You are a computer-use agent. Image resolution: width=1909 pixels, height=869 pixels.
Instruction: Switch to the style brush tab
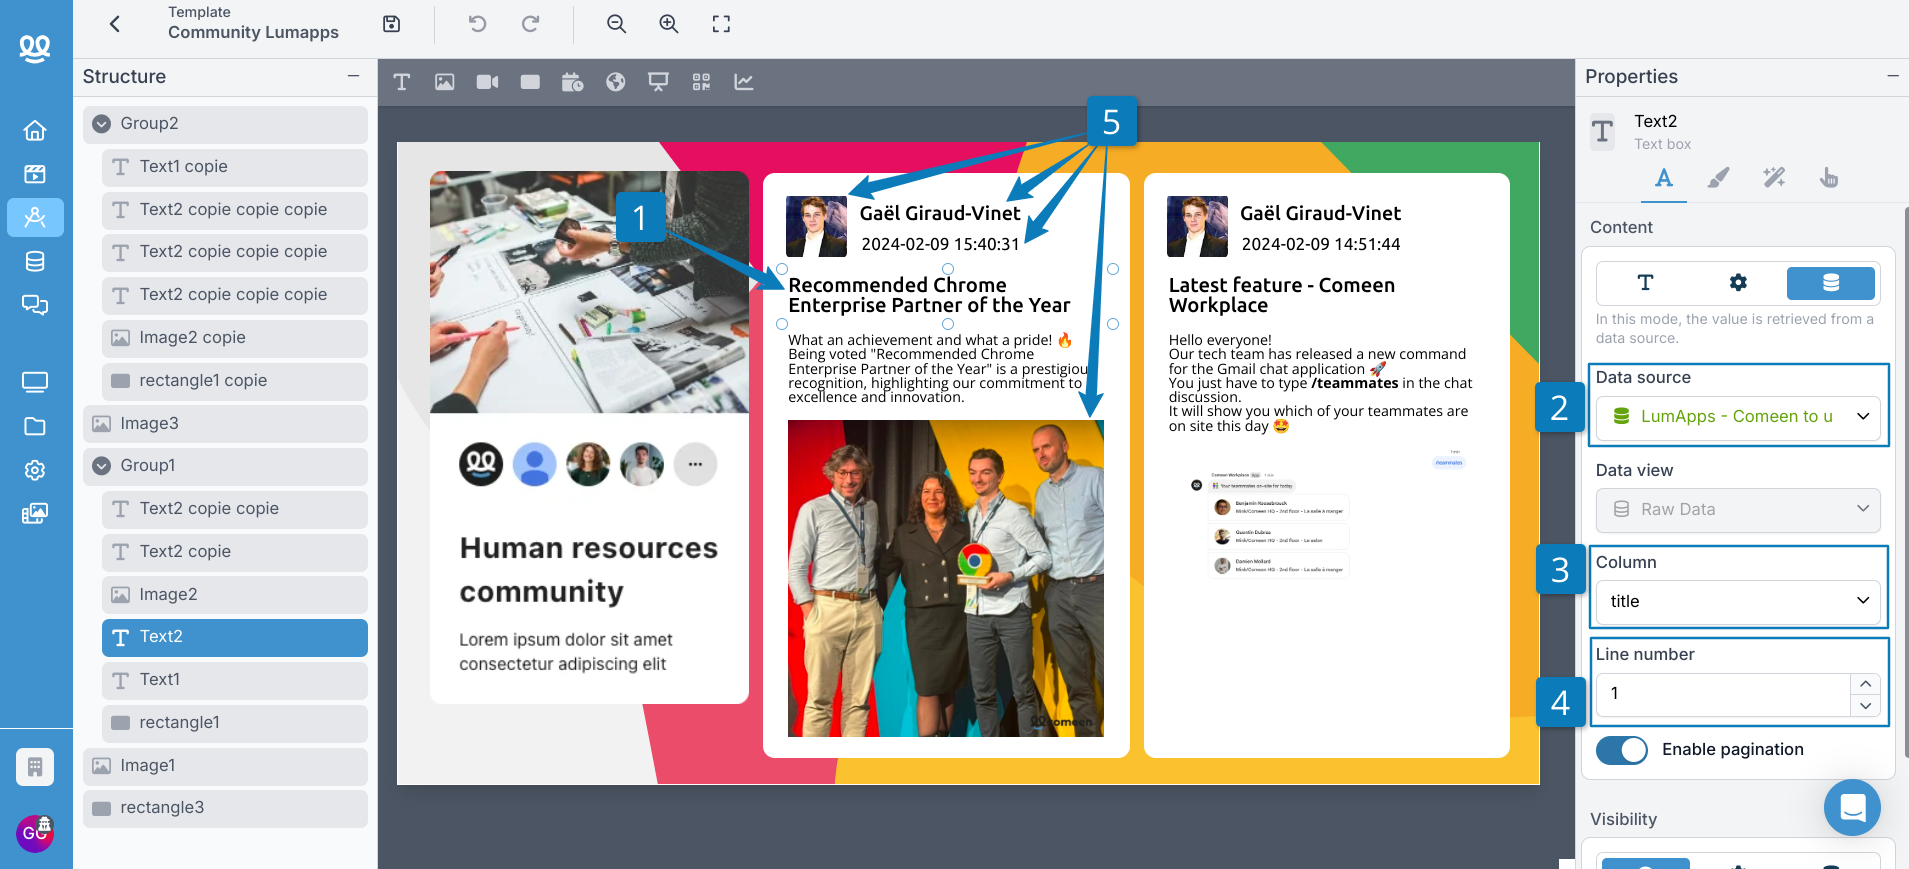click(1718, 178)
